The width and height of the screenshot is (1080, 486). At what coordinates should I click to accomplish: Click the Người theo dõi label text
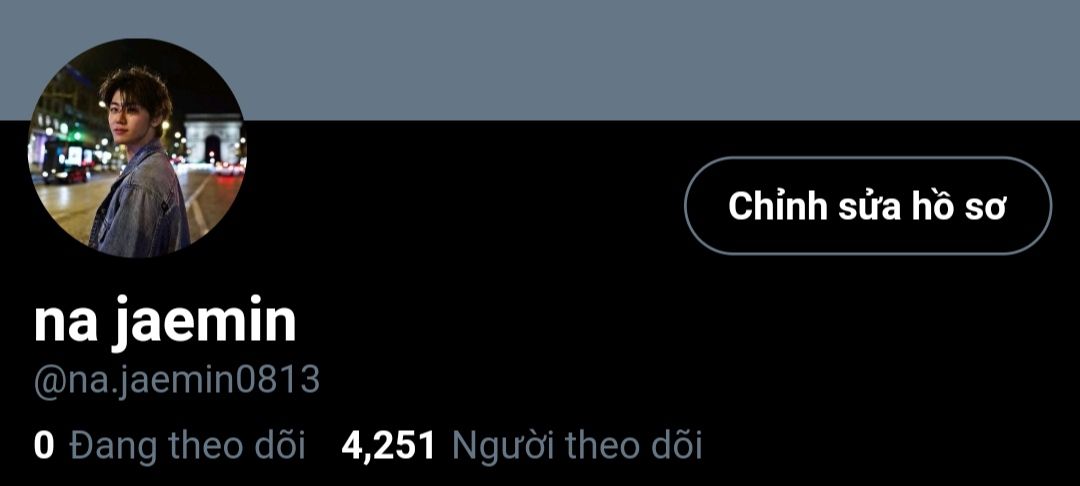[x=577, y=445]
